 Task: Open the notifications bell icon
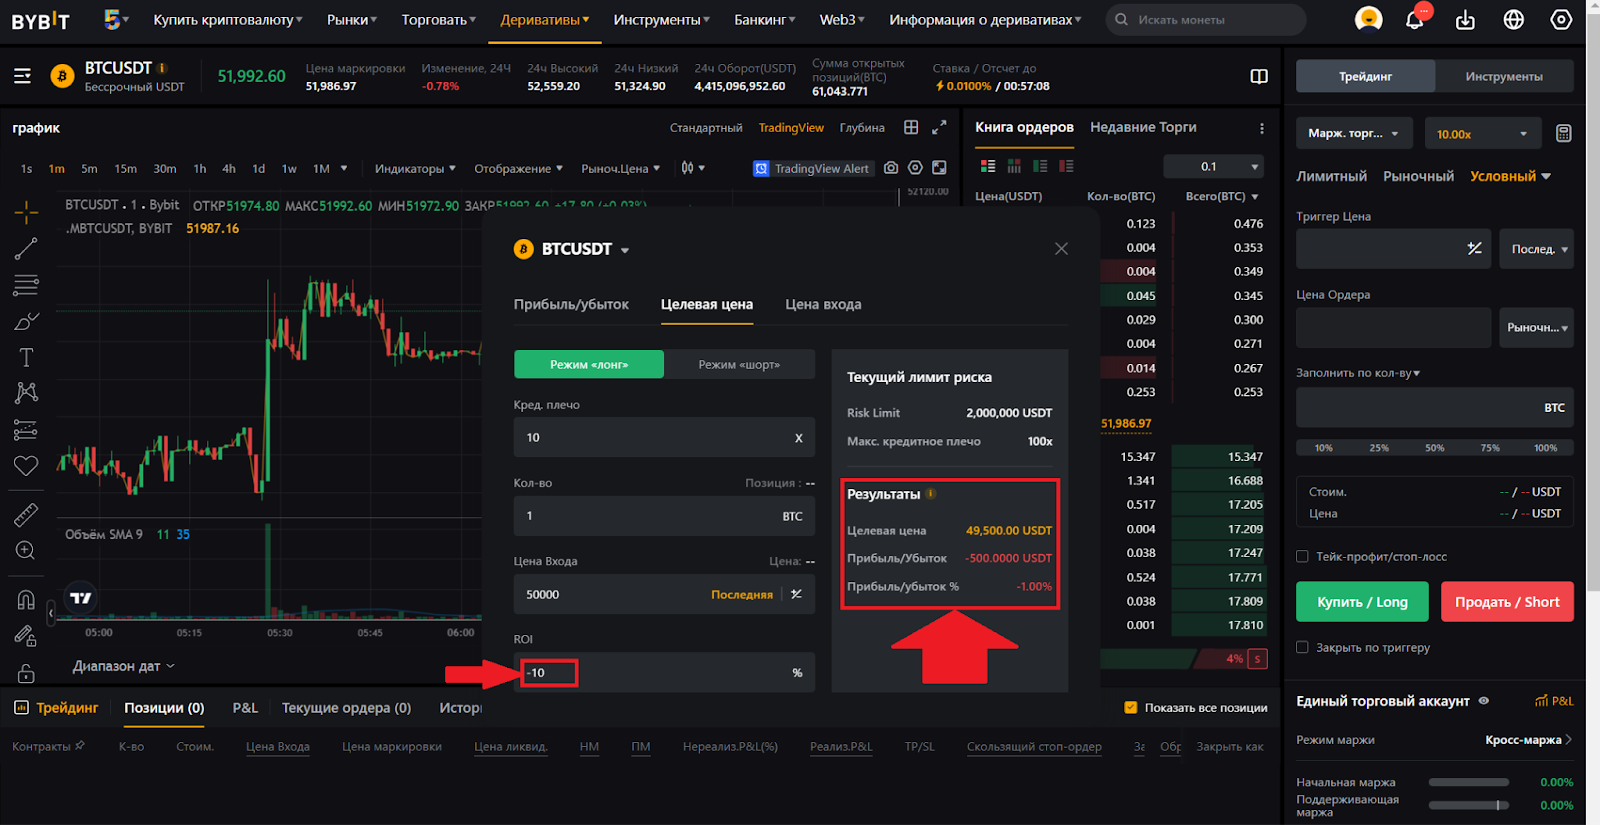click(1414, 20)
